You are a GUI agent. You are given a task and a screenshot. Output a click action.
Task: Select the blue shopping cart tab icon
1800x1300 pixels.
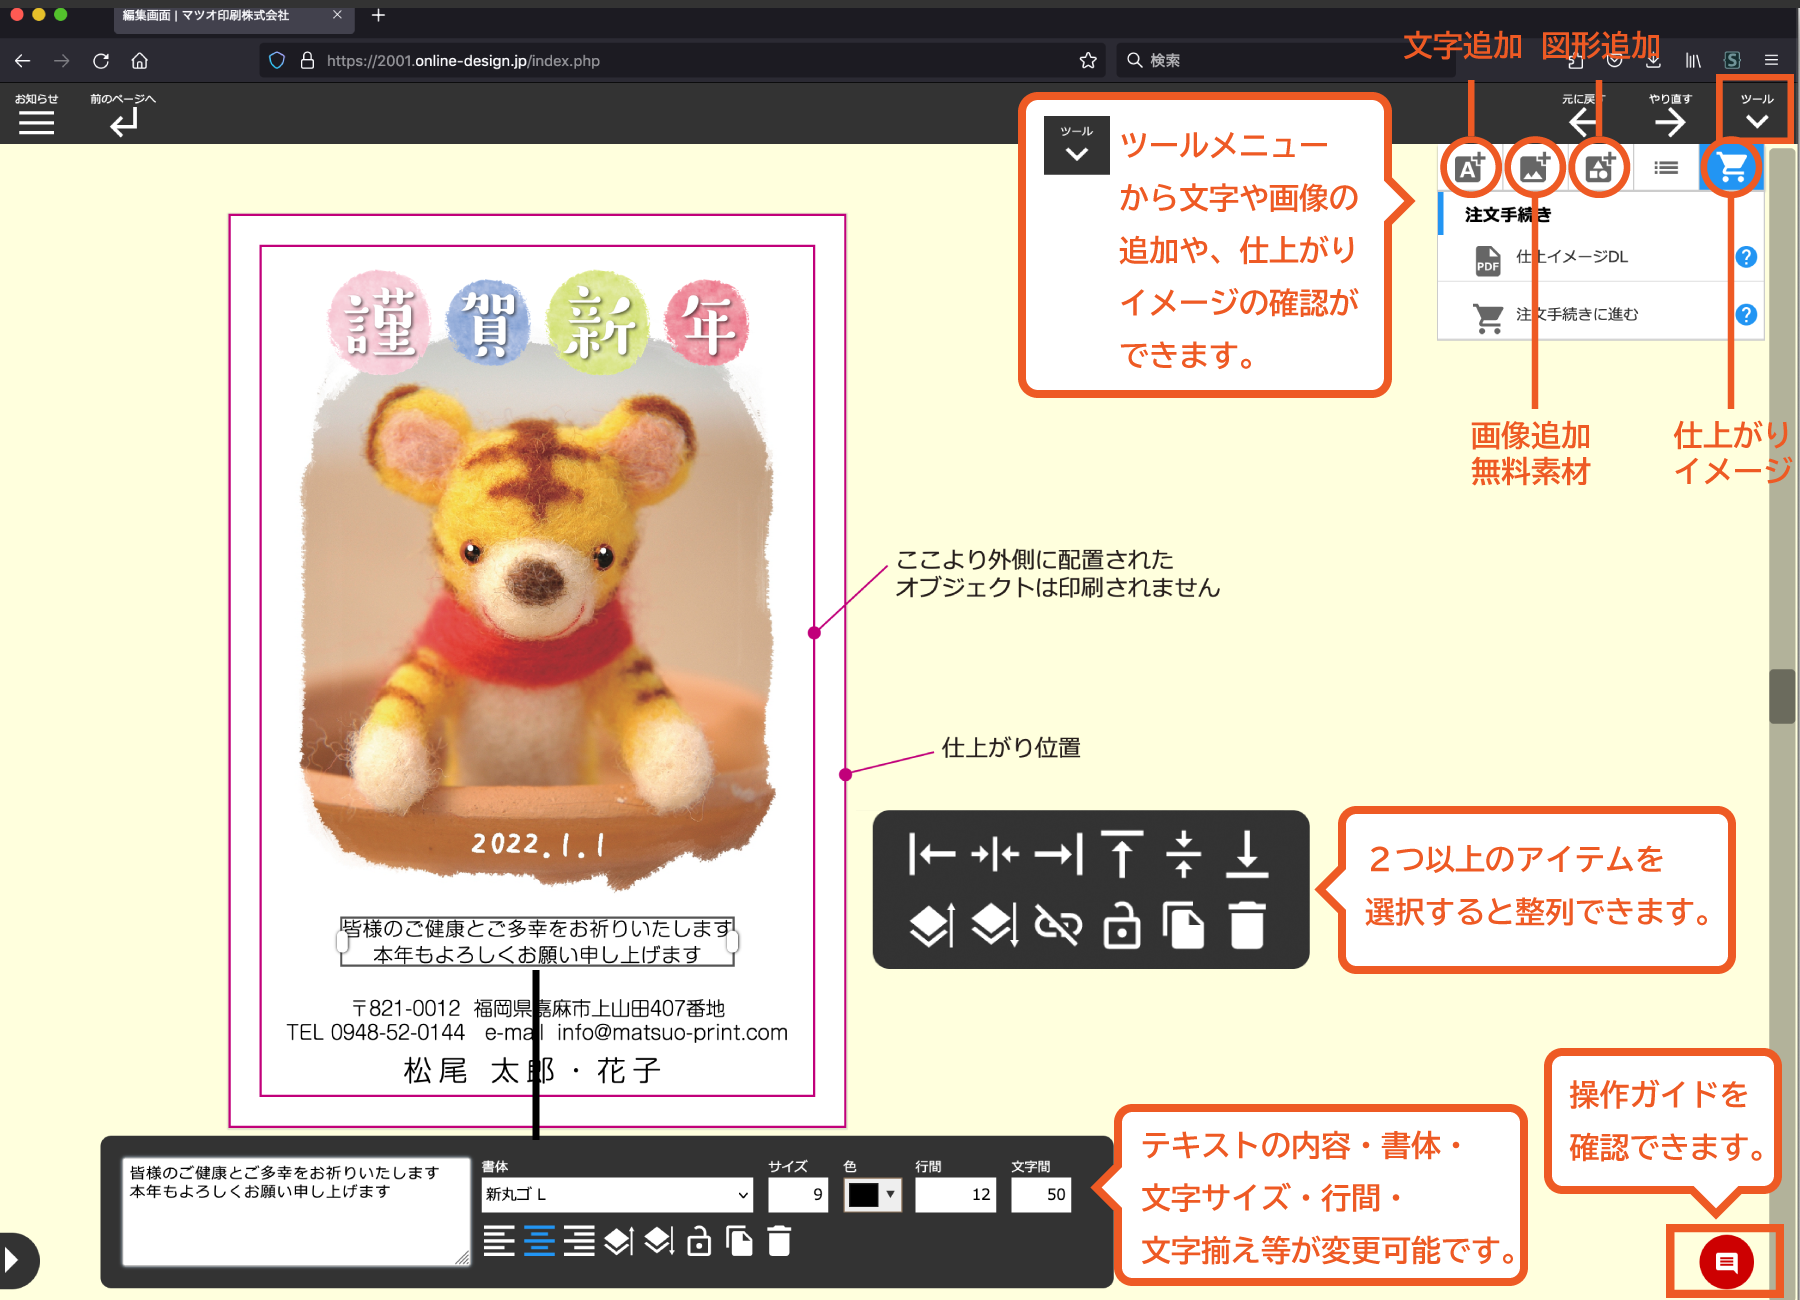point(1732,167)
